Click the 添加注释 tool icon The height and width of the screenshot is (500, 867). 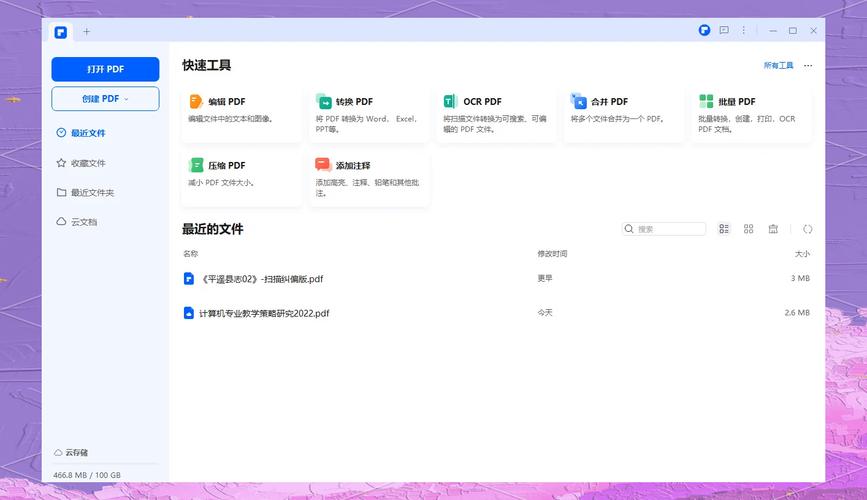coord(323,164)
